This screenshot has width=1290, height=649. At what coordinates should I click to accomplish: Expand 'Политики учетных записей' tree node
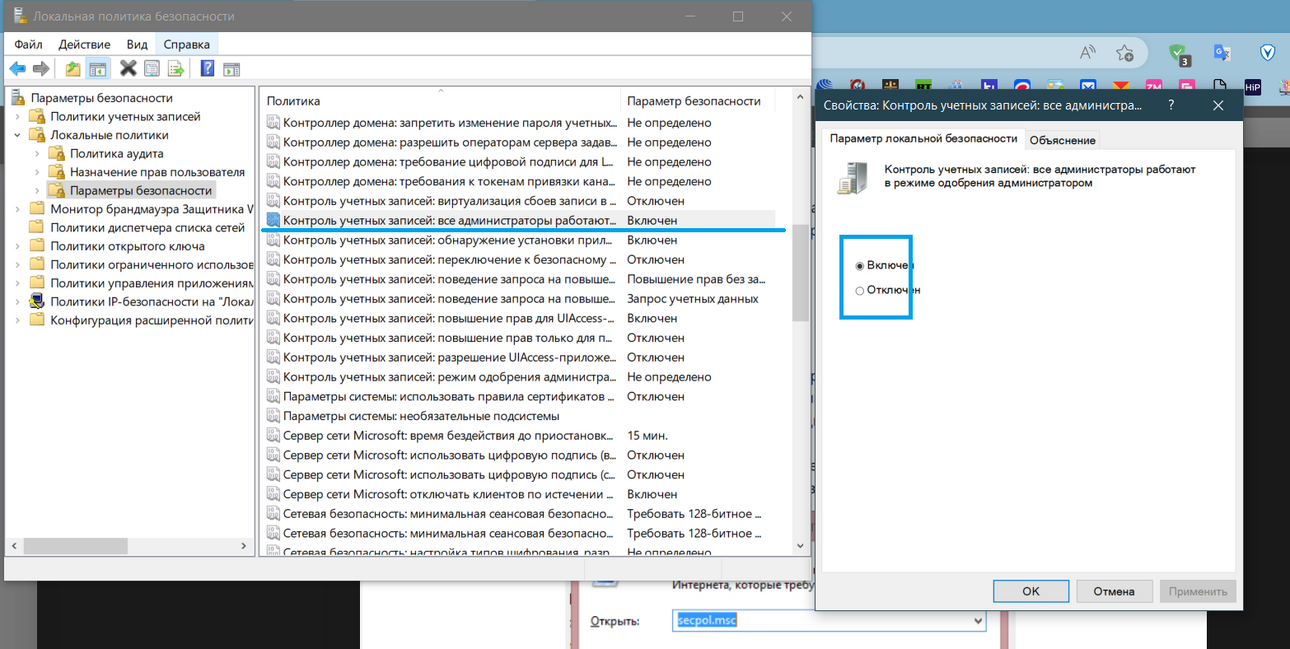coord(17,117)
